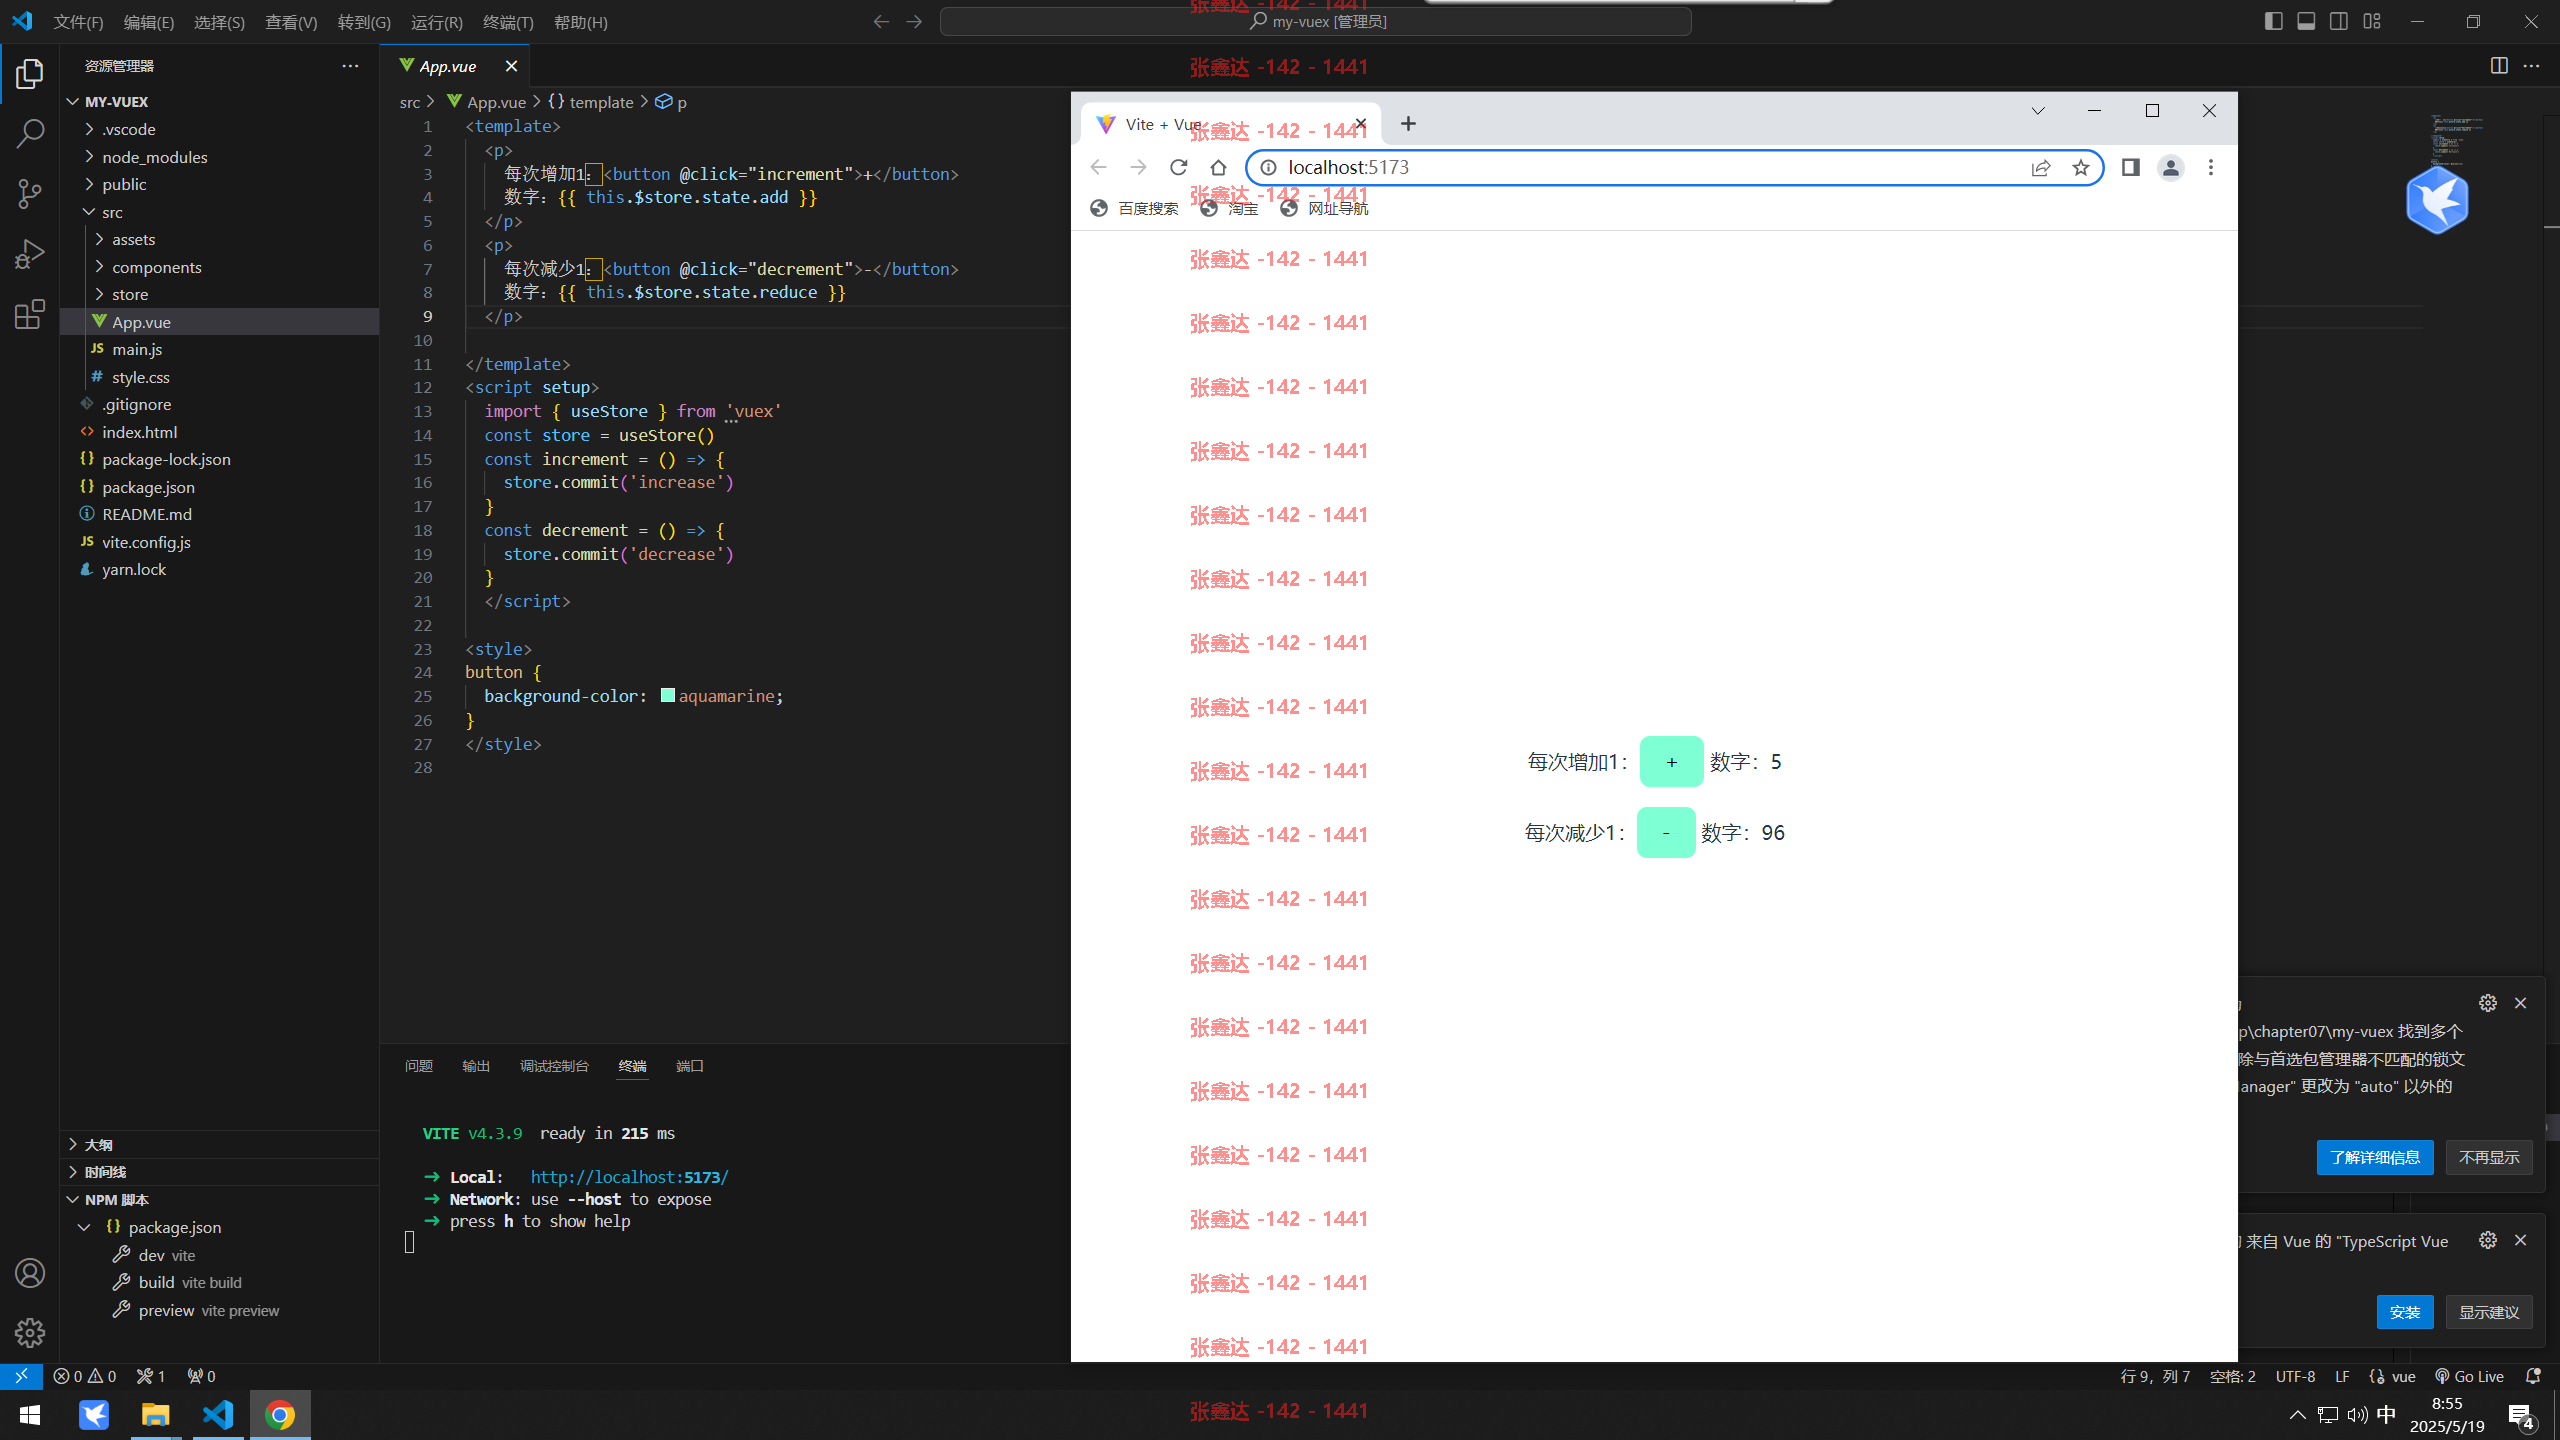Toggle Chrome side panel icon
Image resolution: width=2560 pixels, height=1440 pixels.
click(x=2131, y=168)
